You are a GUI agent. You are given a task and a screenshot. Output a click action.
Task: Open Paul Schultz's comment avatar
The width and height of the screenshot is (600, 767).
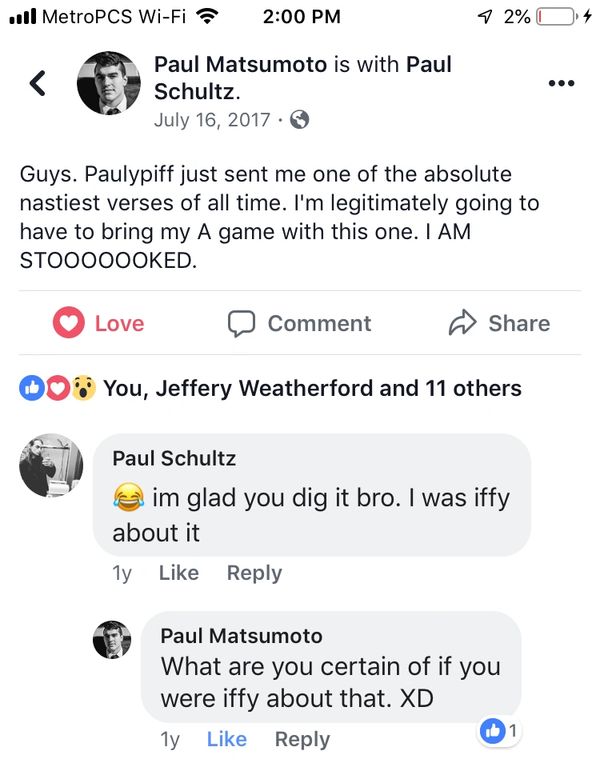(x=51, y=465)
